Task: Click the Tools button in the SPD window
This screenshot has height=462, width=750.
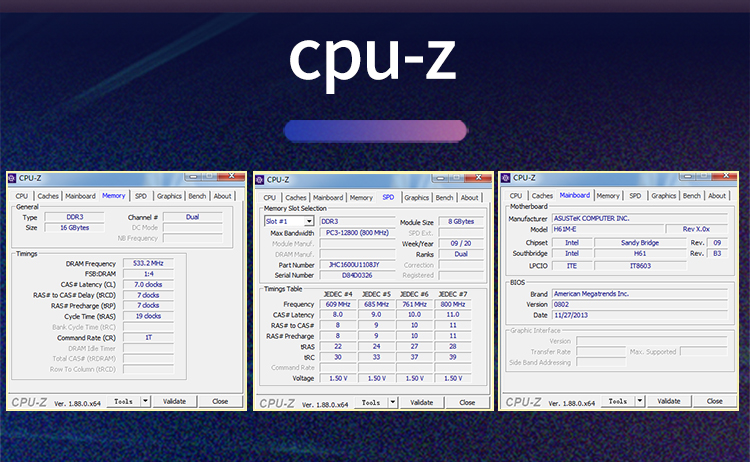Action: (x=371, y=403)
